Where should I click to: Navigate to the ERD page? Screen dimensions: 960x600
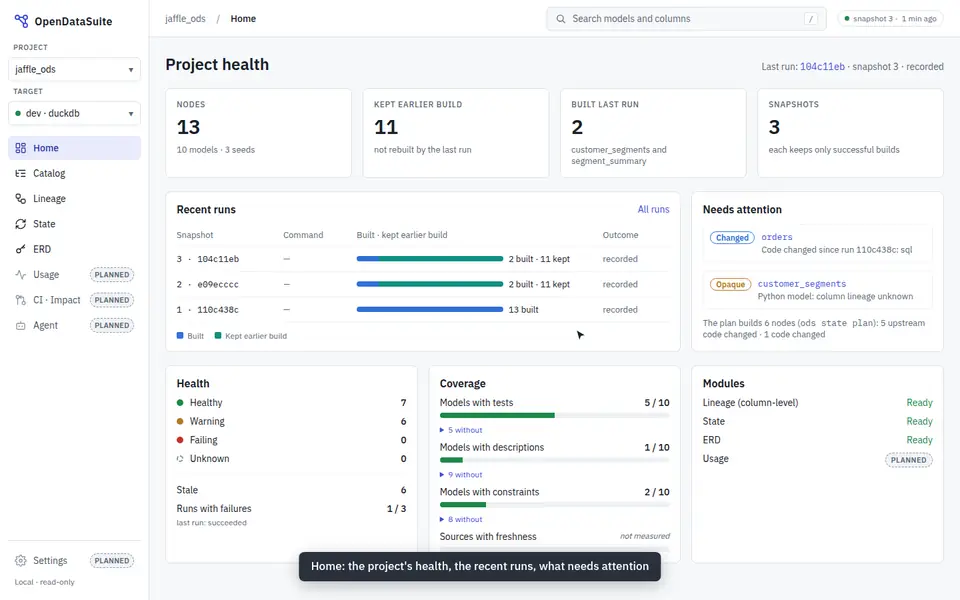point(74,249)
